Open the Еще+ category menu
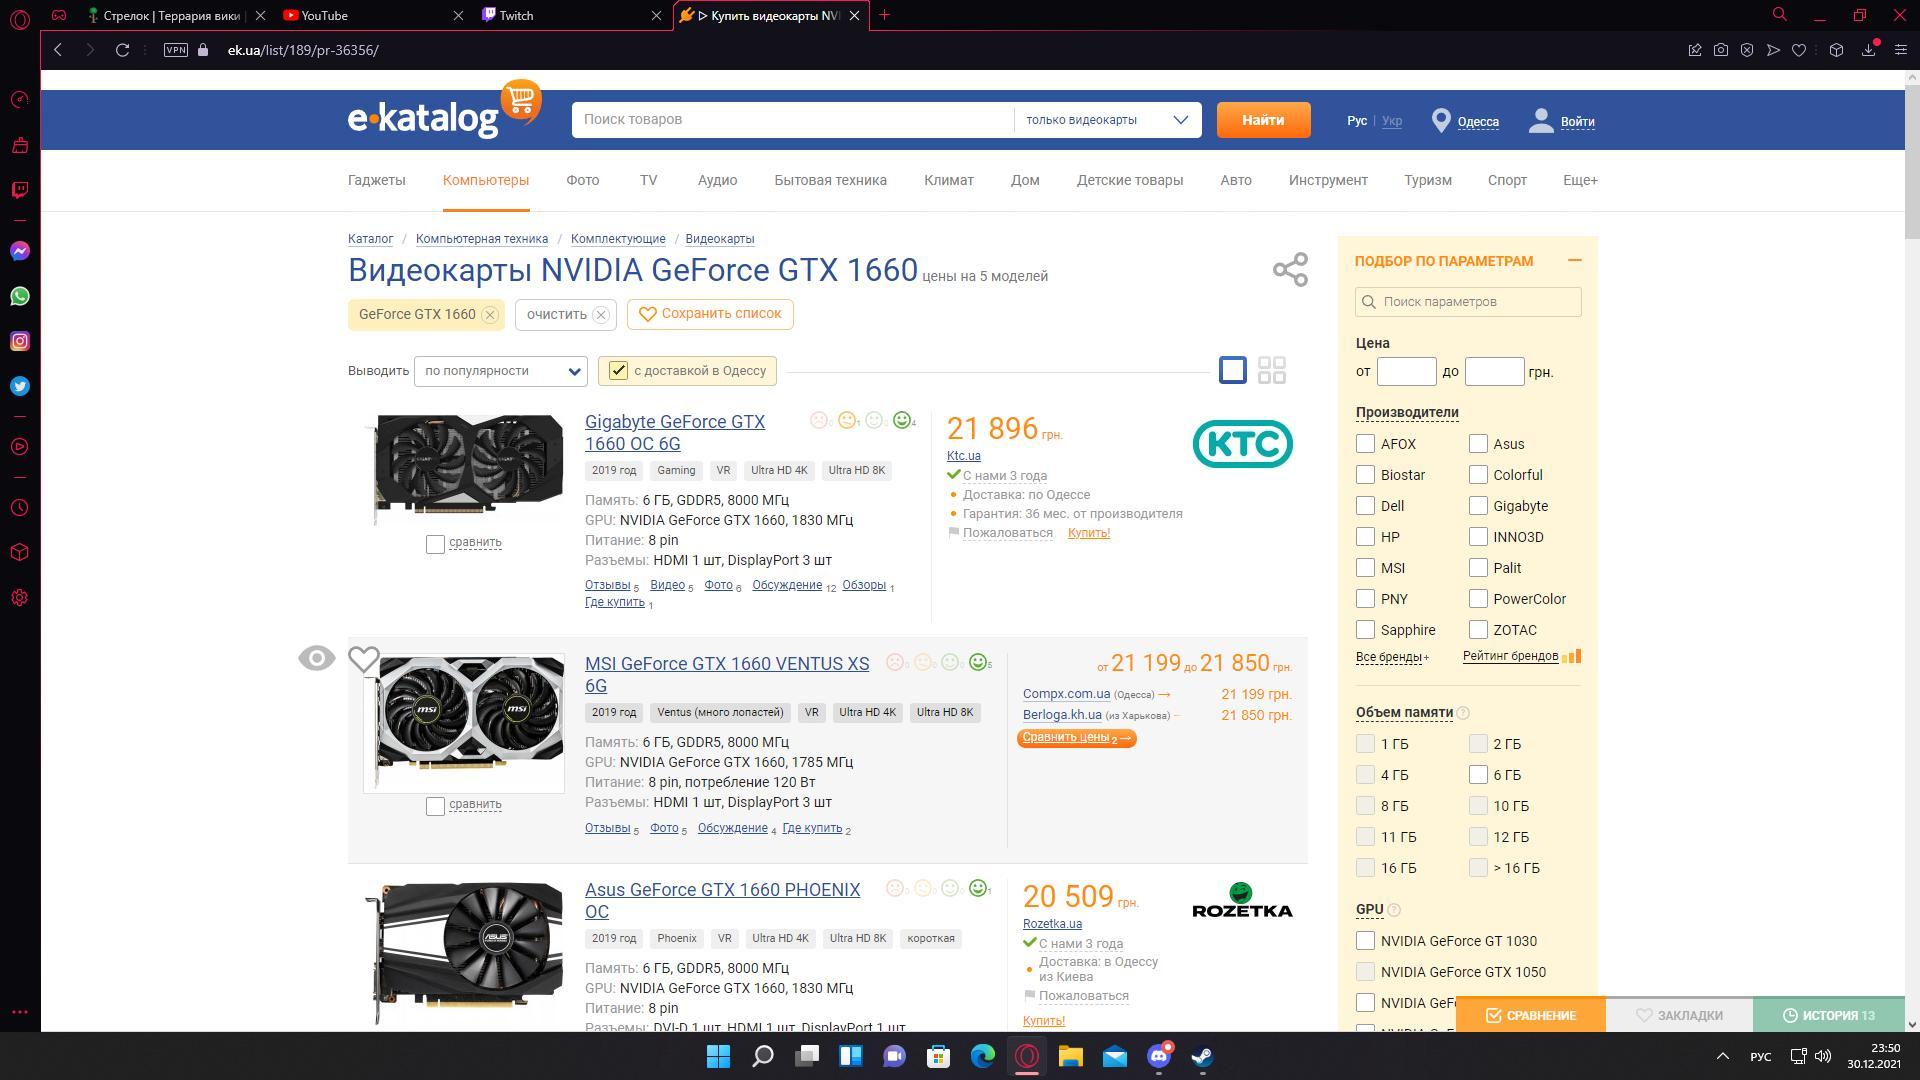 pos(1580,180)
